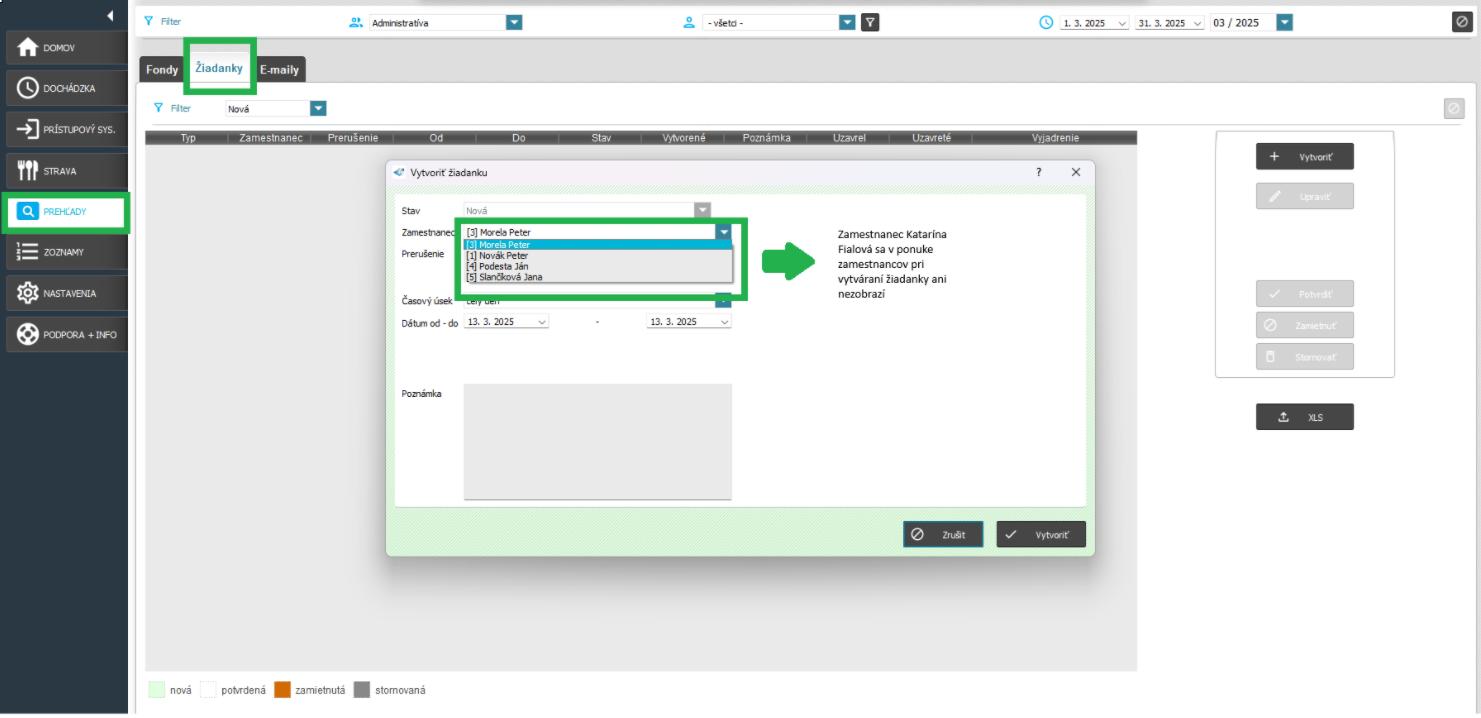Confirm dialog with Vytvoriť checkmark button
Viewport: 1481px width, 718px height.
(1040, 535)
